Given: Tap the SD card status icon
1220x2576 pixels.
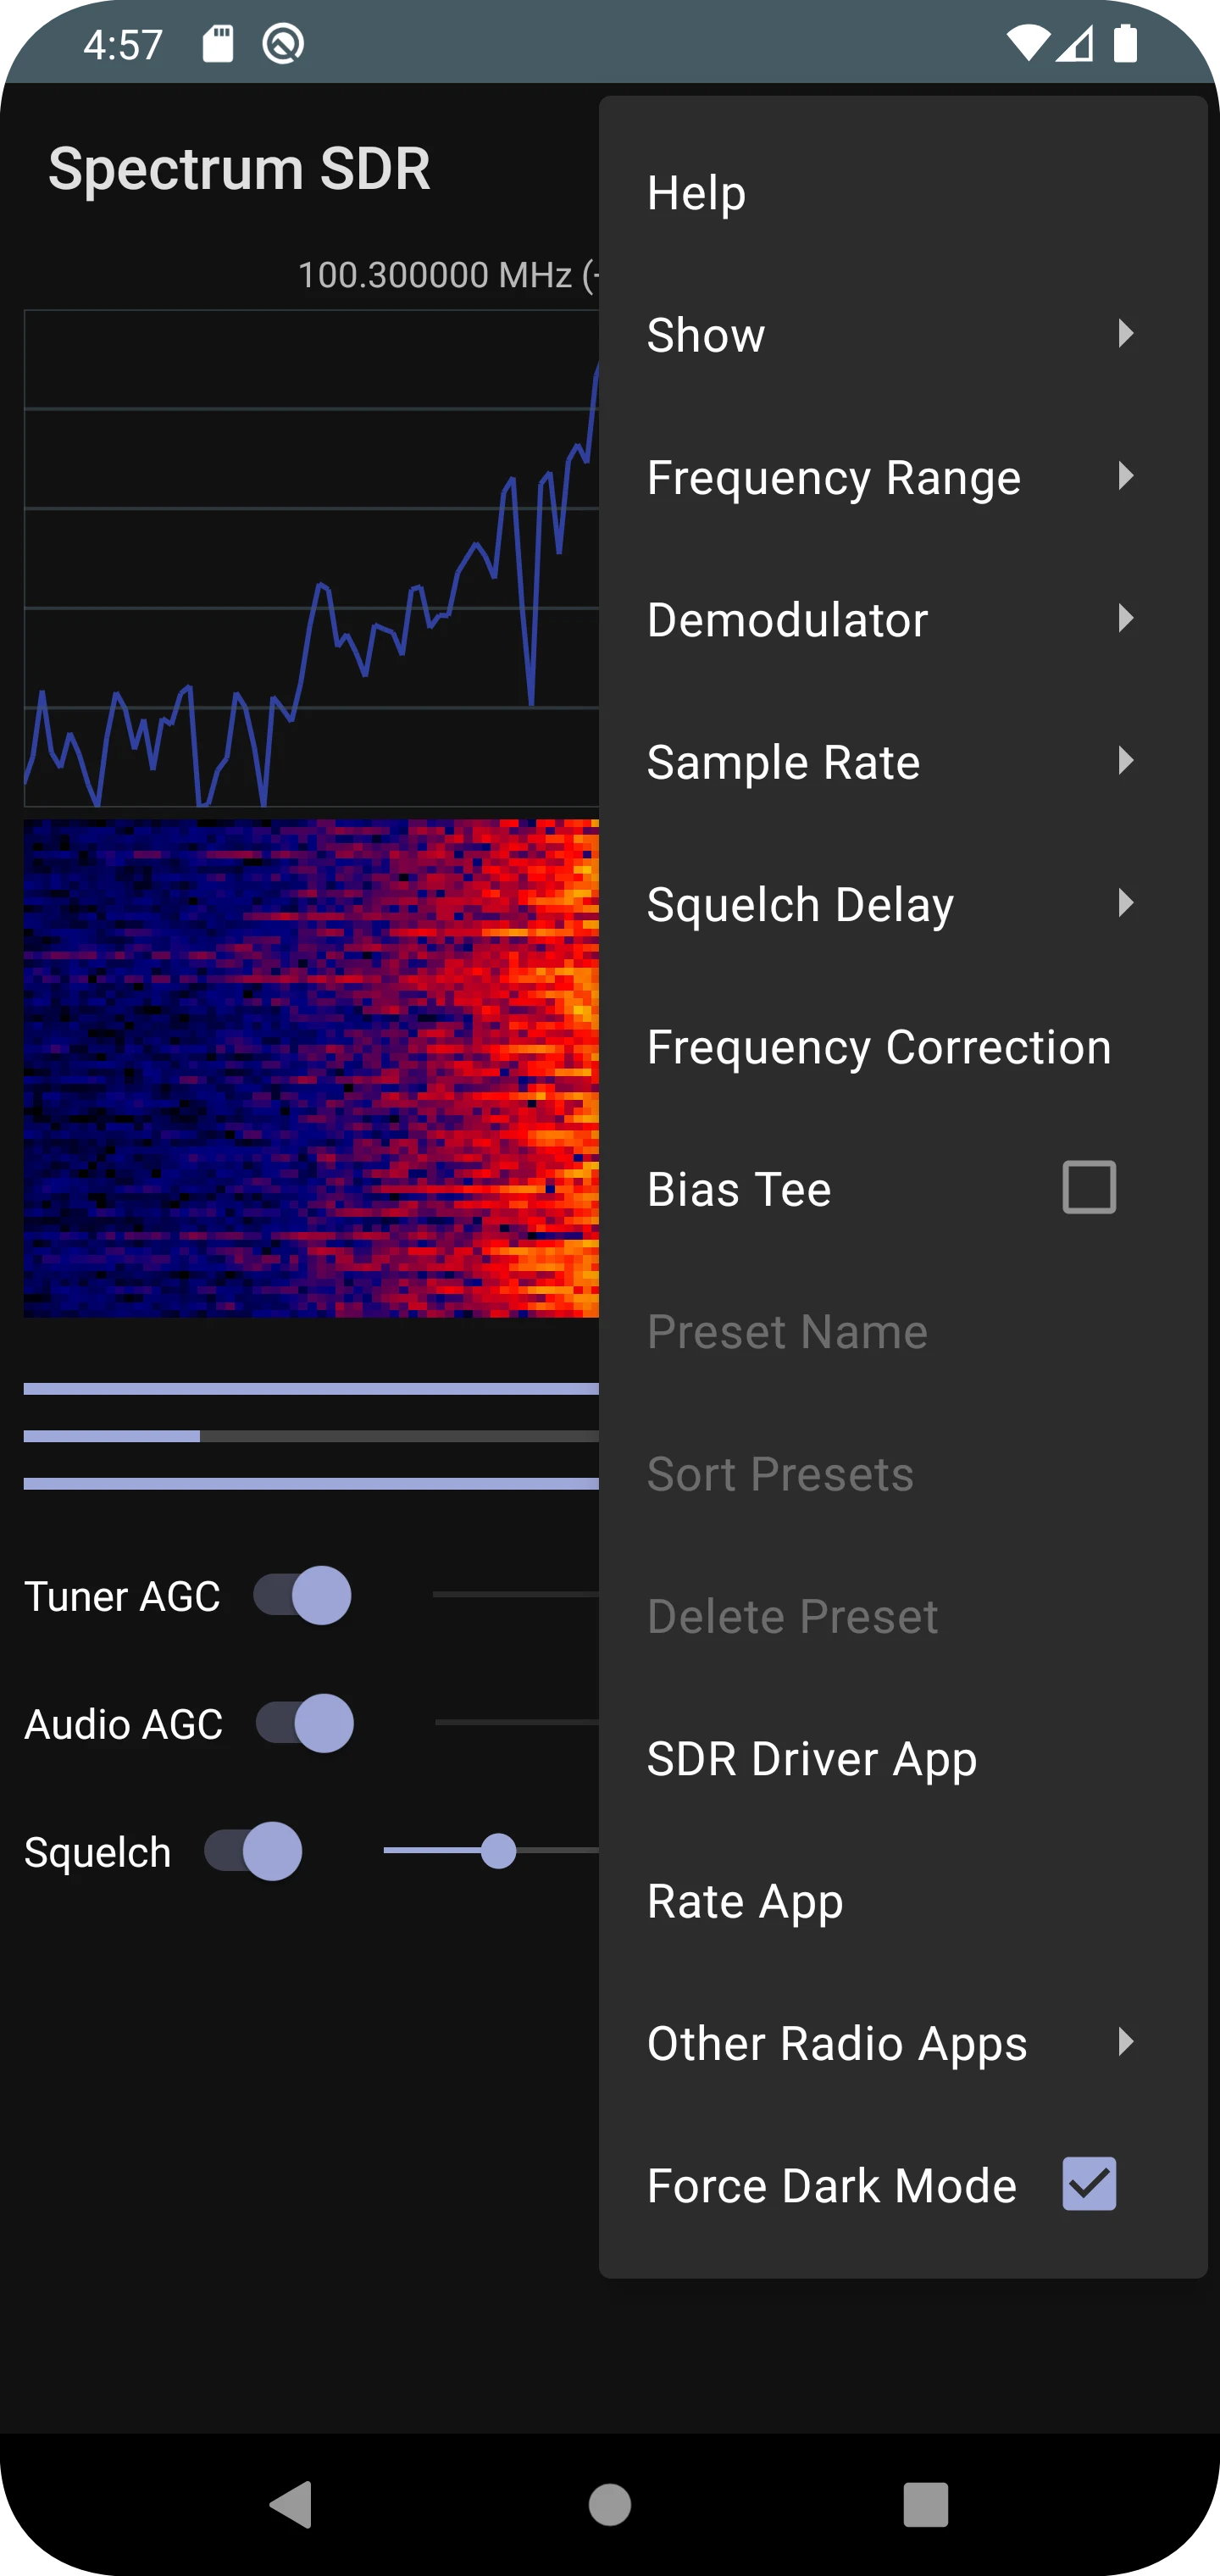Looking at the screenshot, I should pos(218,44).
